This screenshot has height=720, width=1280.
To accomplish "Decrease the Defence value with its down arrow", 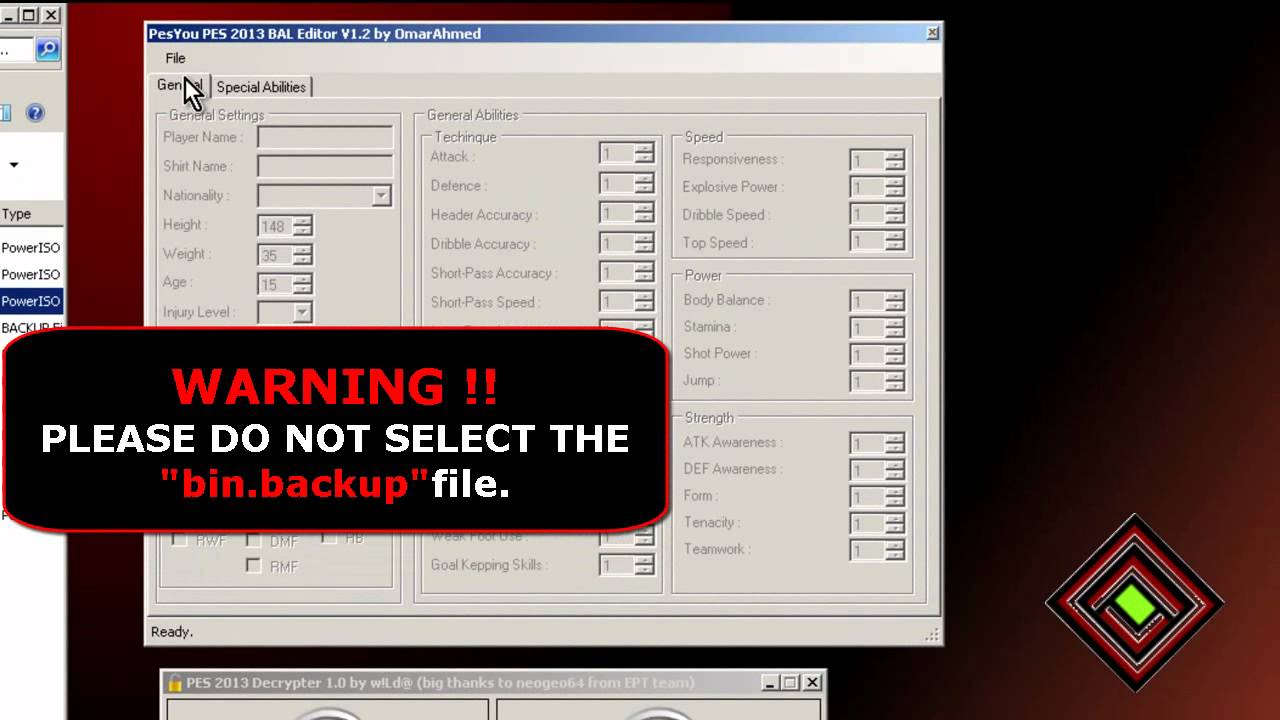I will [644, 189].
